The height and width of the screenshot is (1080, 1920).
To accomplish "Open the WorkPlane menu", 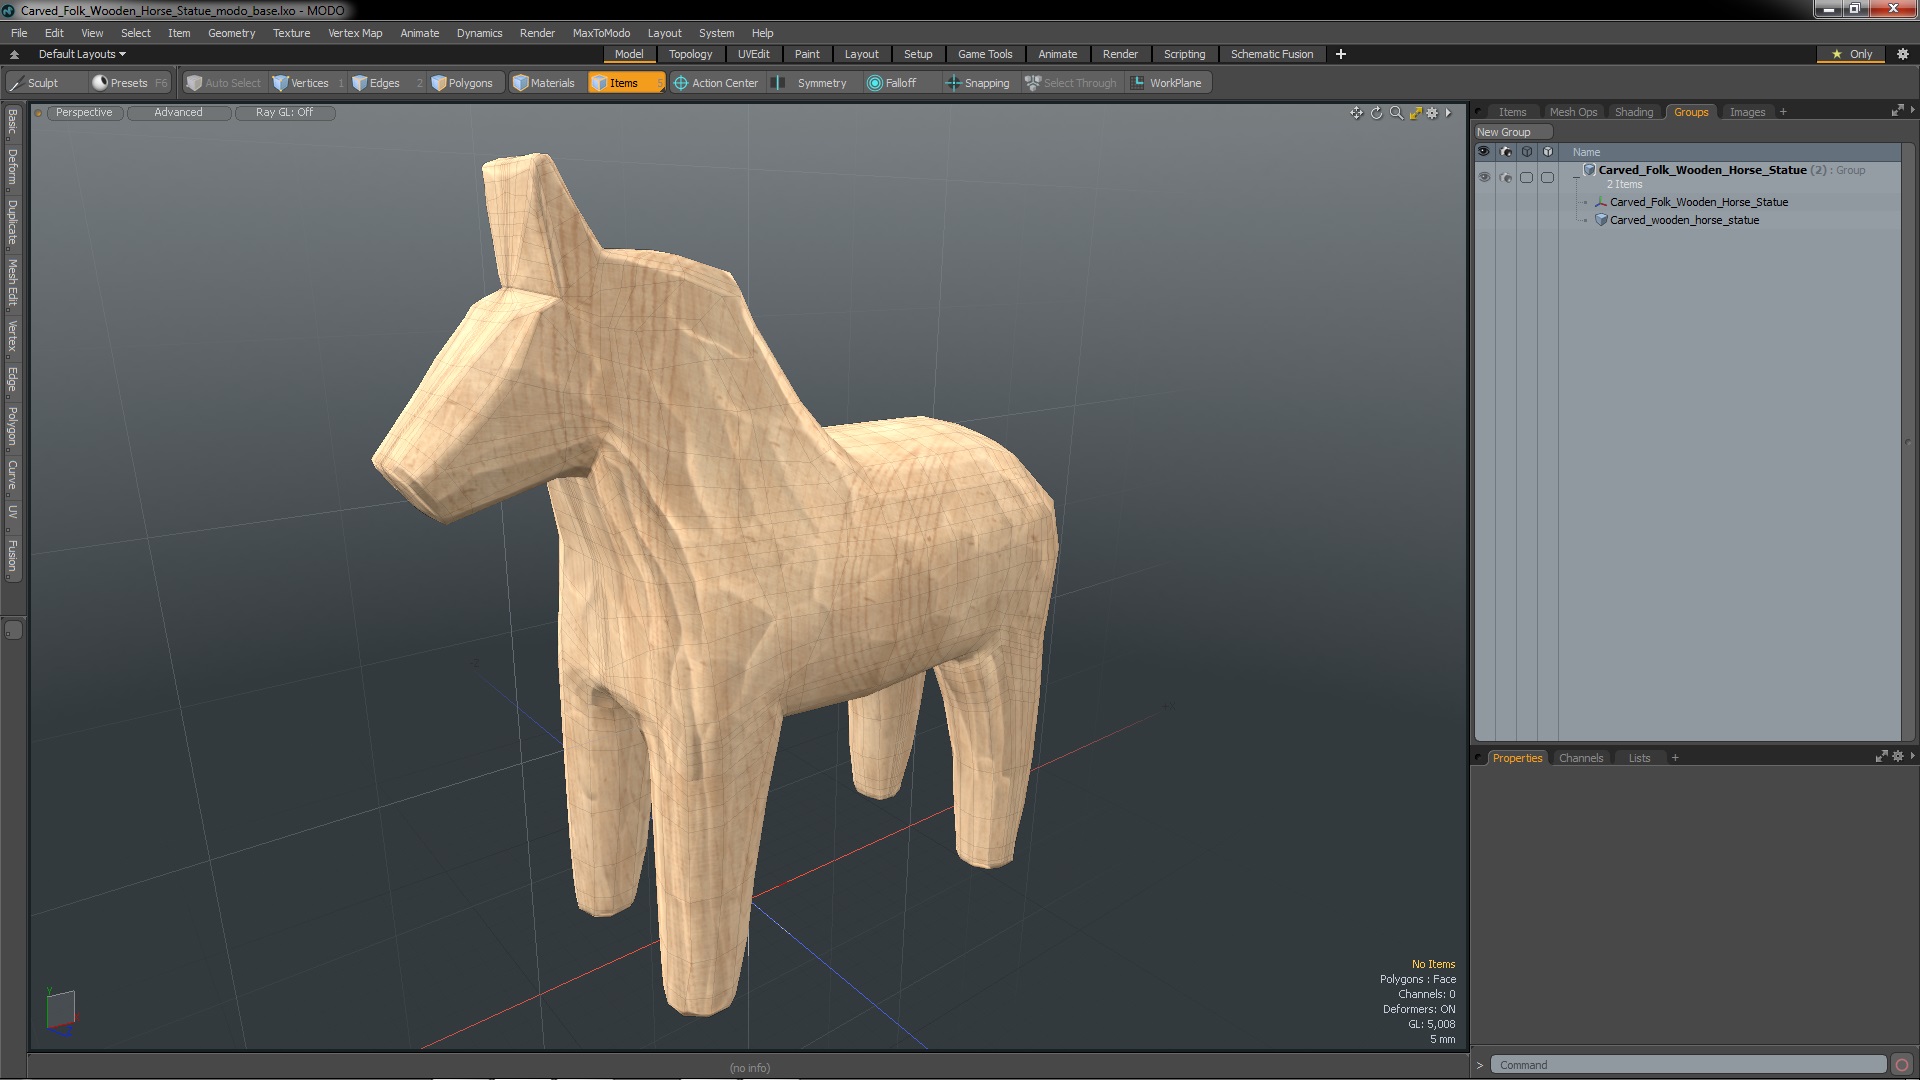I will 1168,83.
